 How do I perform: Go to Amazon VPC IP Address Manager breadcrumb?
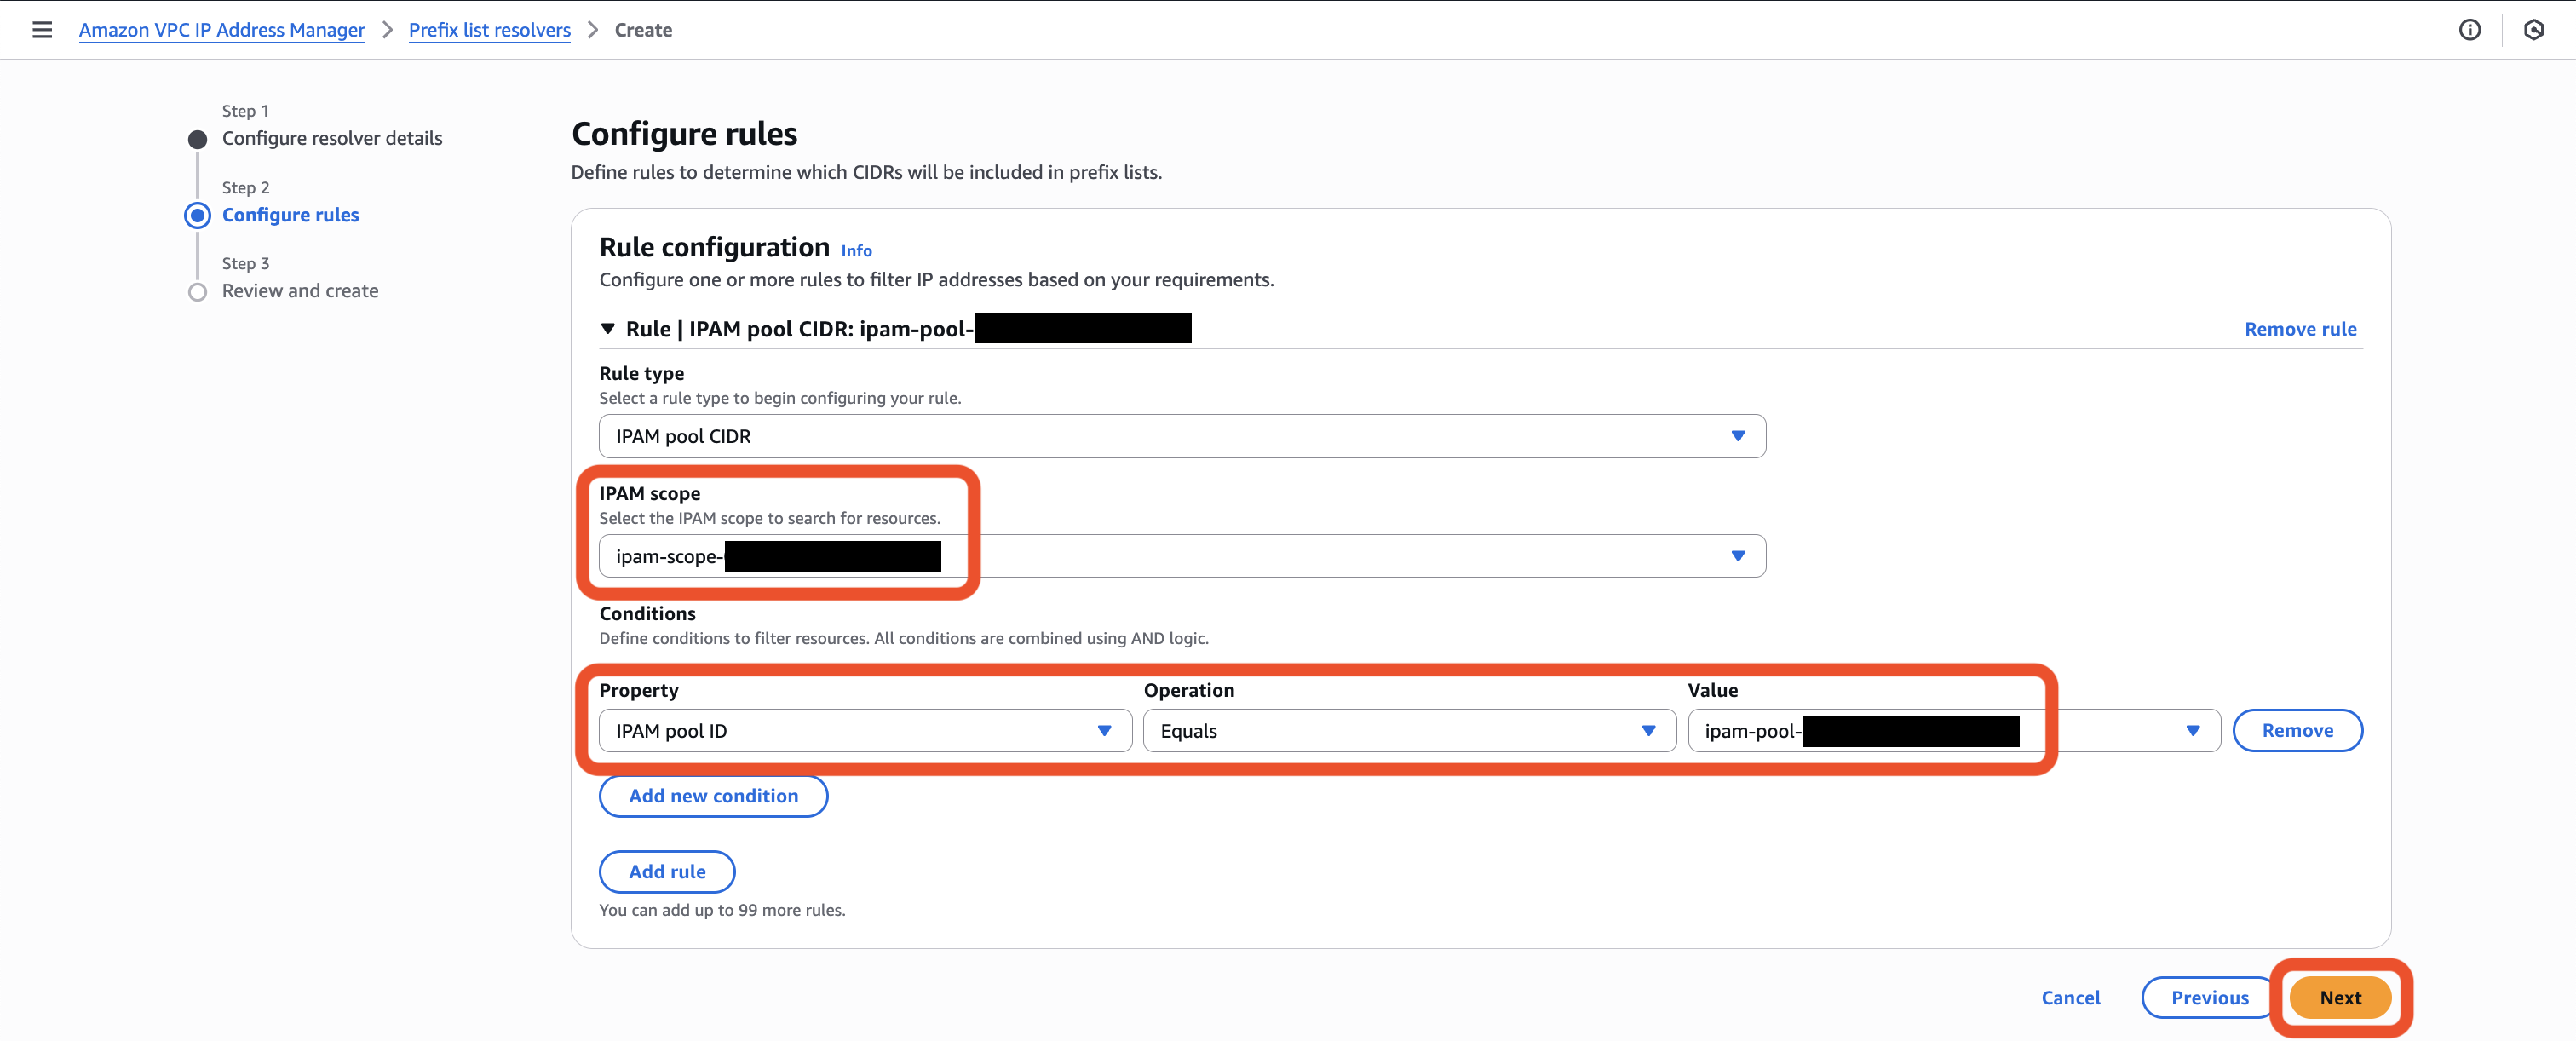(222, 30)
